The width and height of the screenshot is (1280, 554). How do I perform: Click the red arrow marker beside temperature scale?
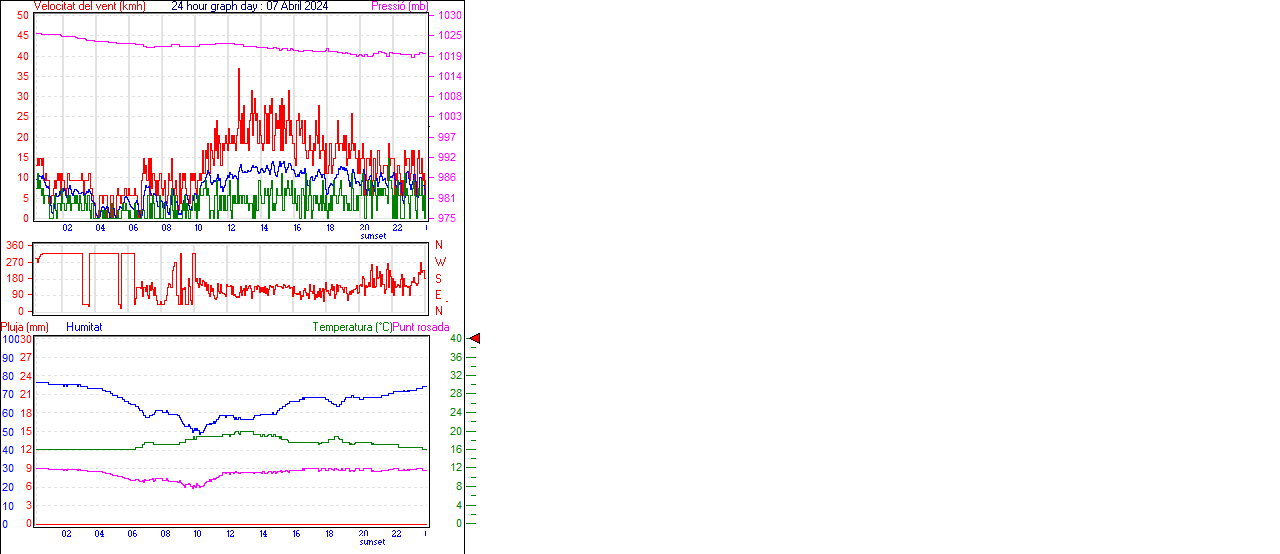click(x=475, y=339)
